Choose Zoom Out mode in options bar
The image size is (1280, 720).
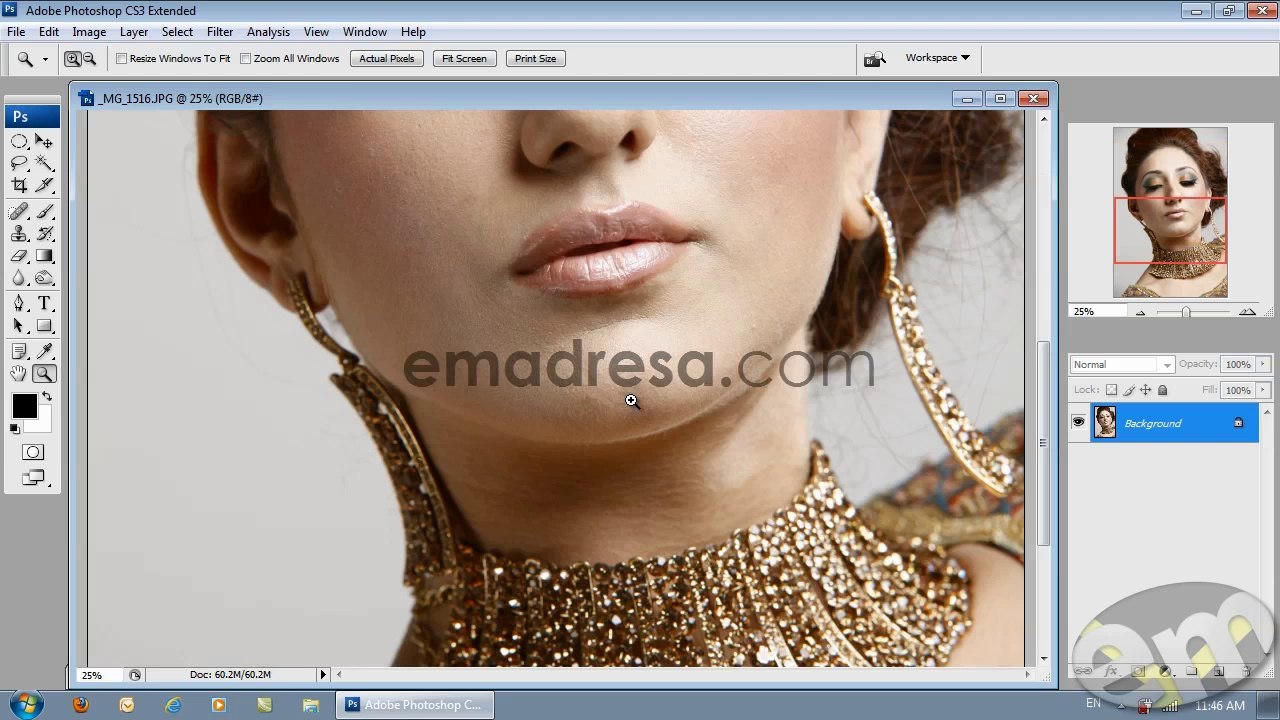coord(89,59)
